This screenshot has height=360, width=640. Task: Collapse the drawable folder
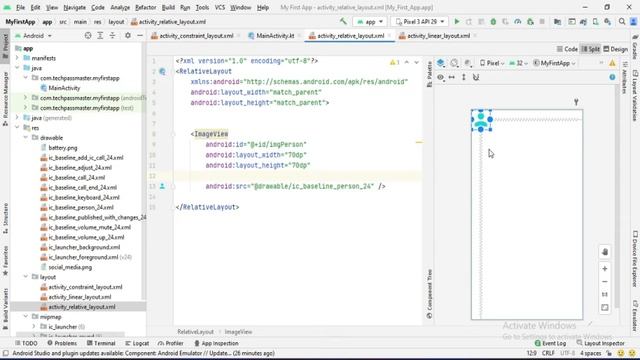[26, 138]
